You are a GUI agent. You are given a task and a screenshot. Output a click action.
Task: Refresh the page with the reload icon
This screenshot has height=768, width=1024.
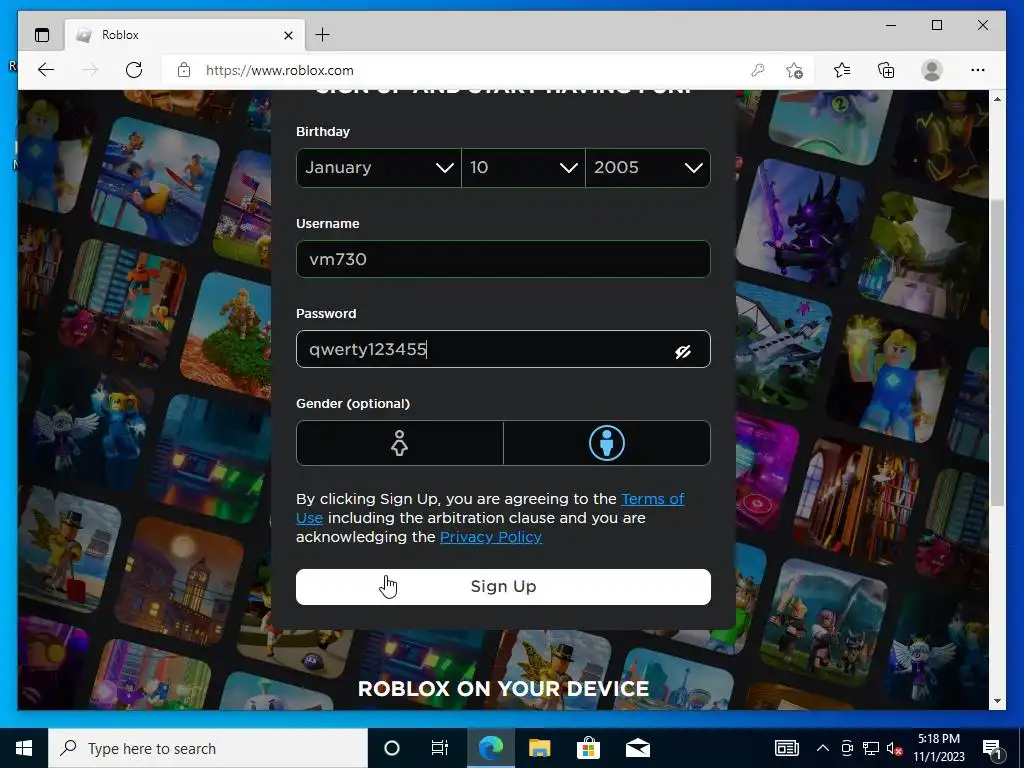coord(134,70)
